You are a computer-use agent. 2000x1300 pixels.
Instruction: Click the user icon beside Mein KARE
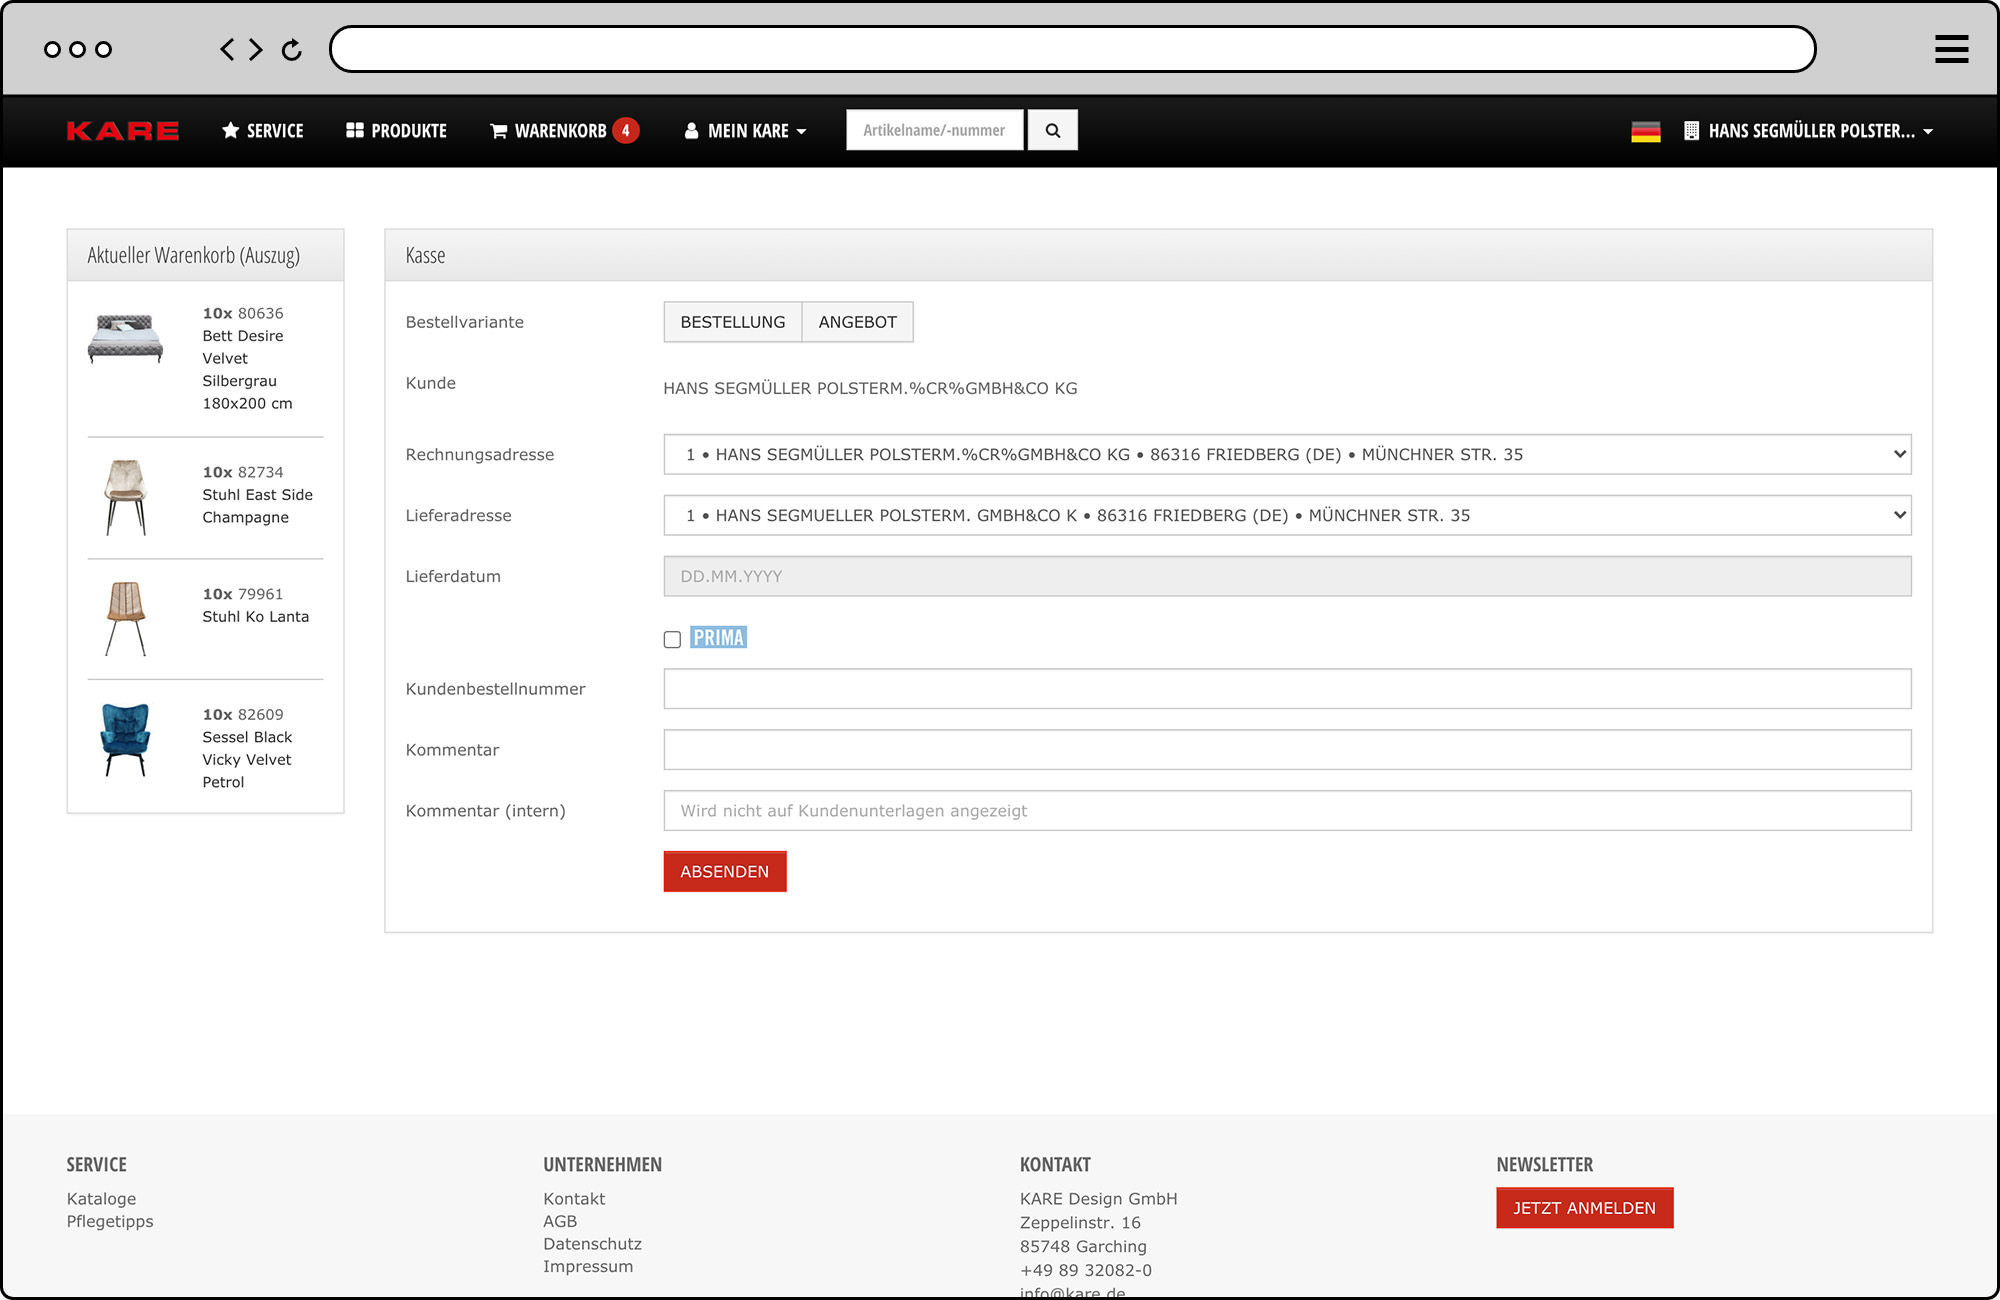point(691,131)
